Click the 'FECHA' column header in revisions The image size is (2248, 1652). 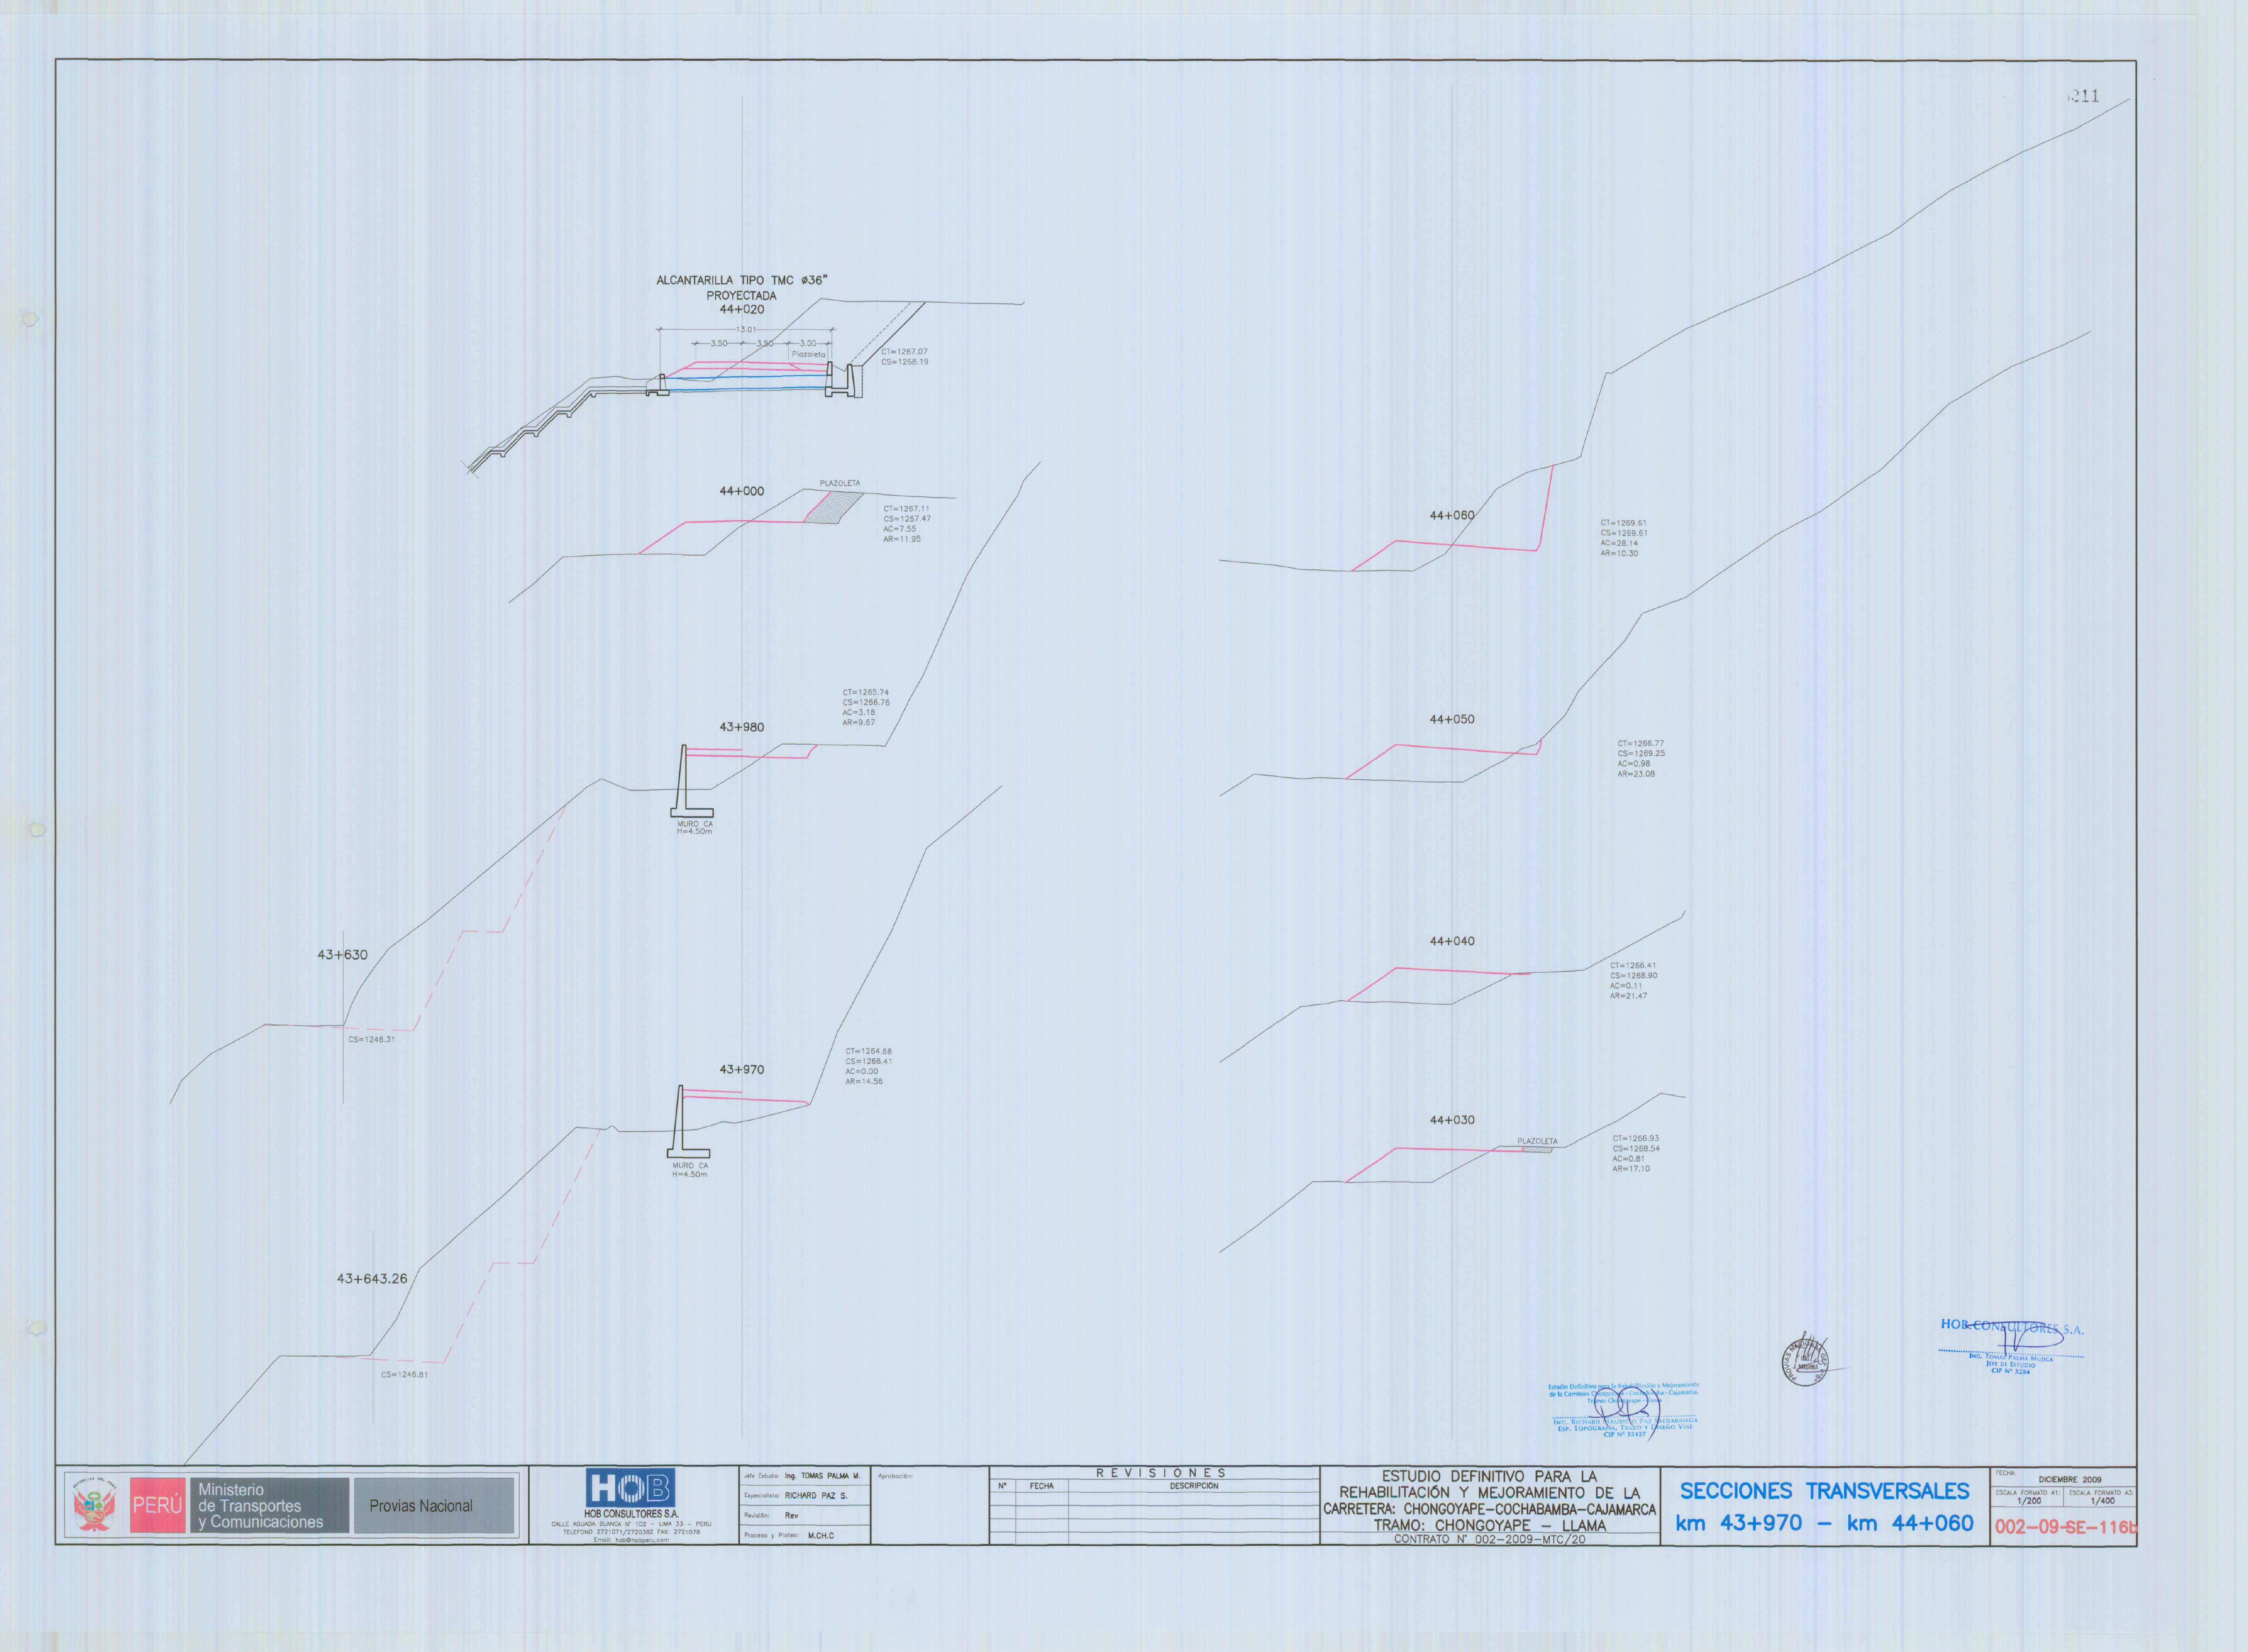tap(1041, 1486)
